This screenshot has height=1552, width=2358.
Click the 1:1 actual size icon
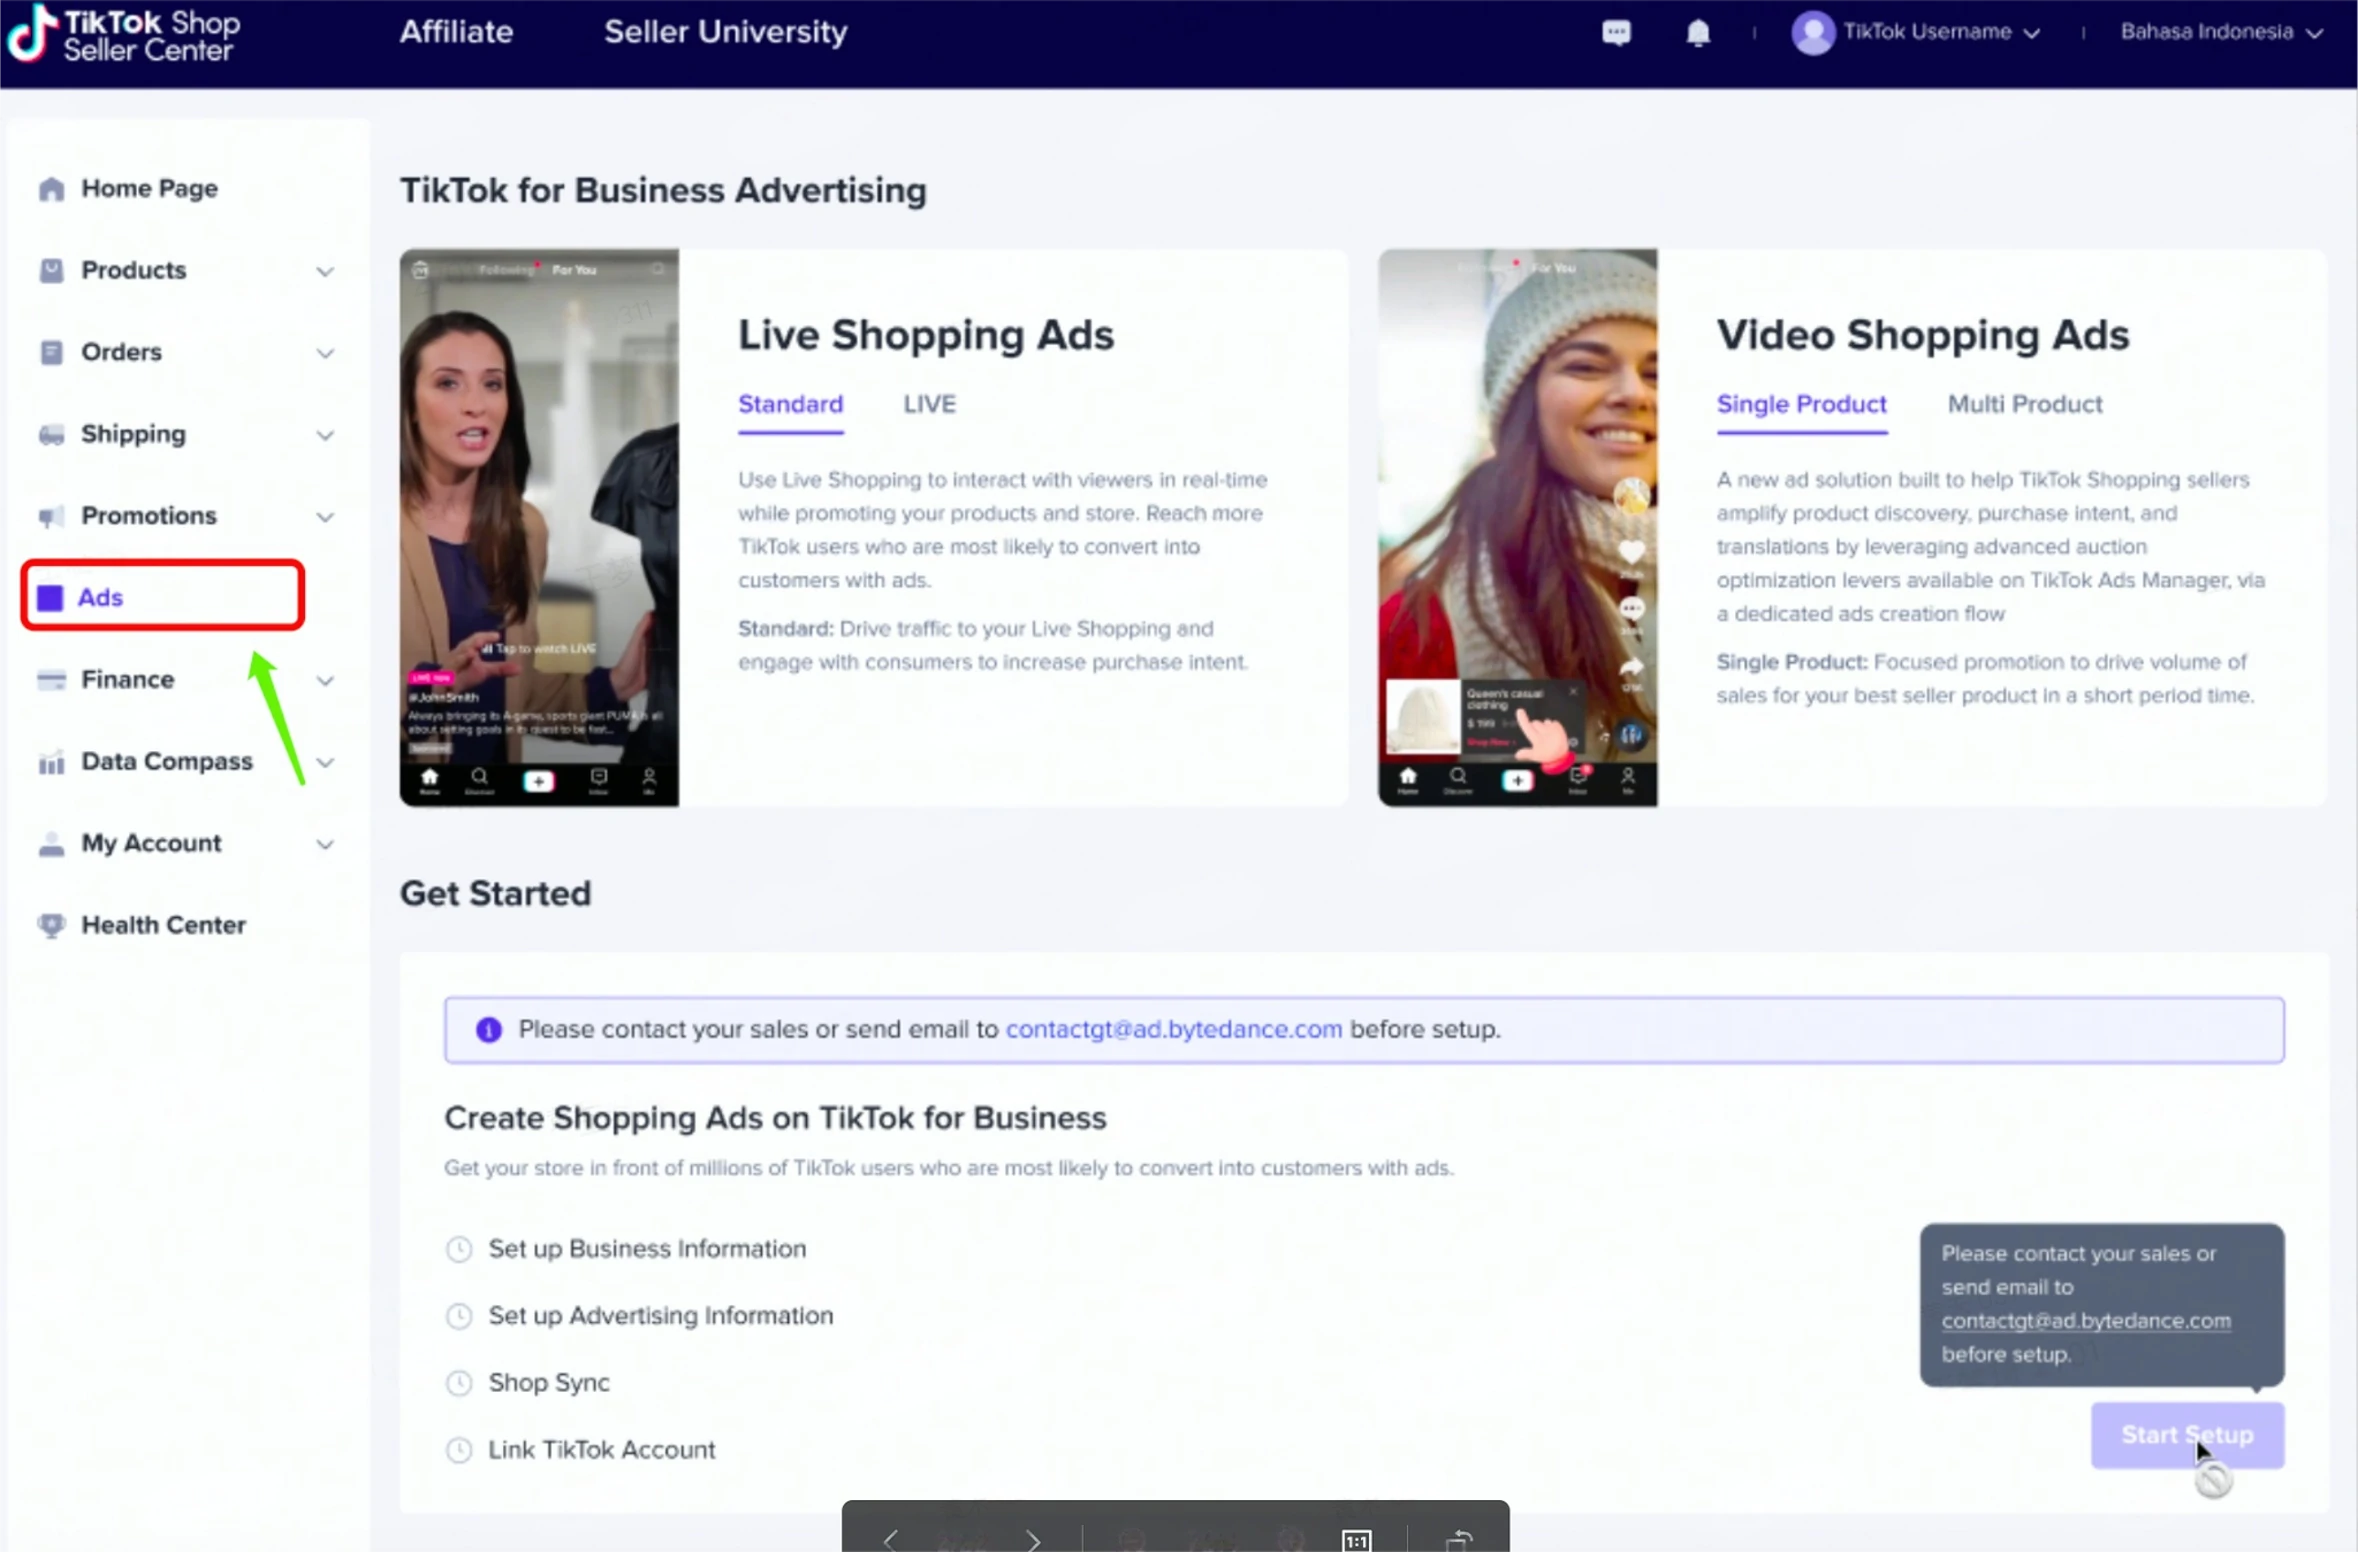1356,1540
